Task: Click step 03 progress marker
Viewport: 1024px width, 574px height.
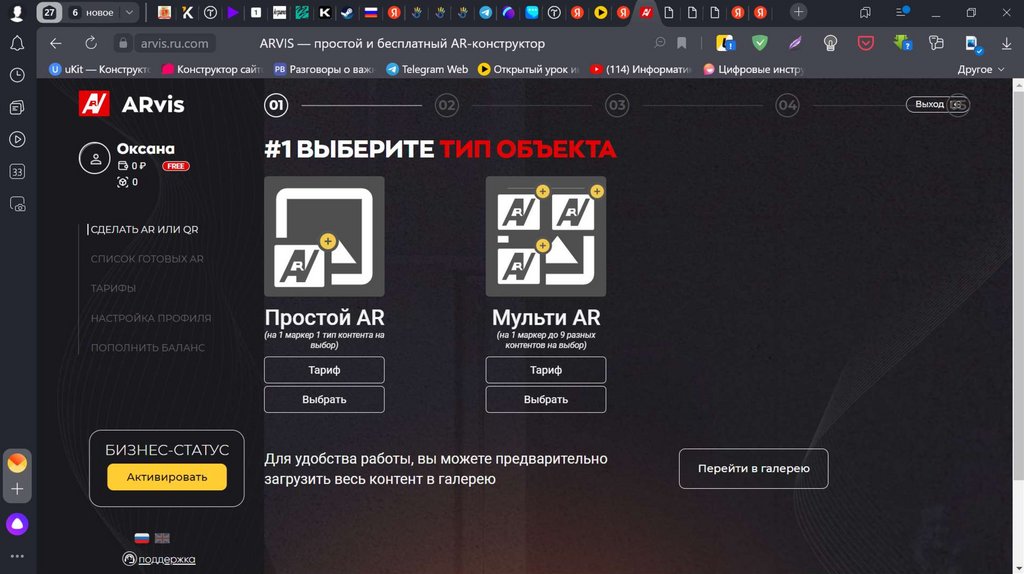Action: pos(617,105)
